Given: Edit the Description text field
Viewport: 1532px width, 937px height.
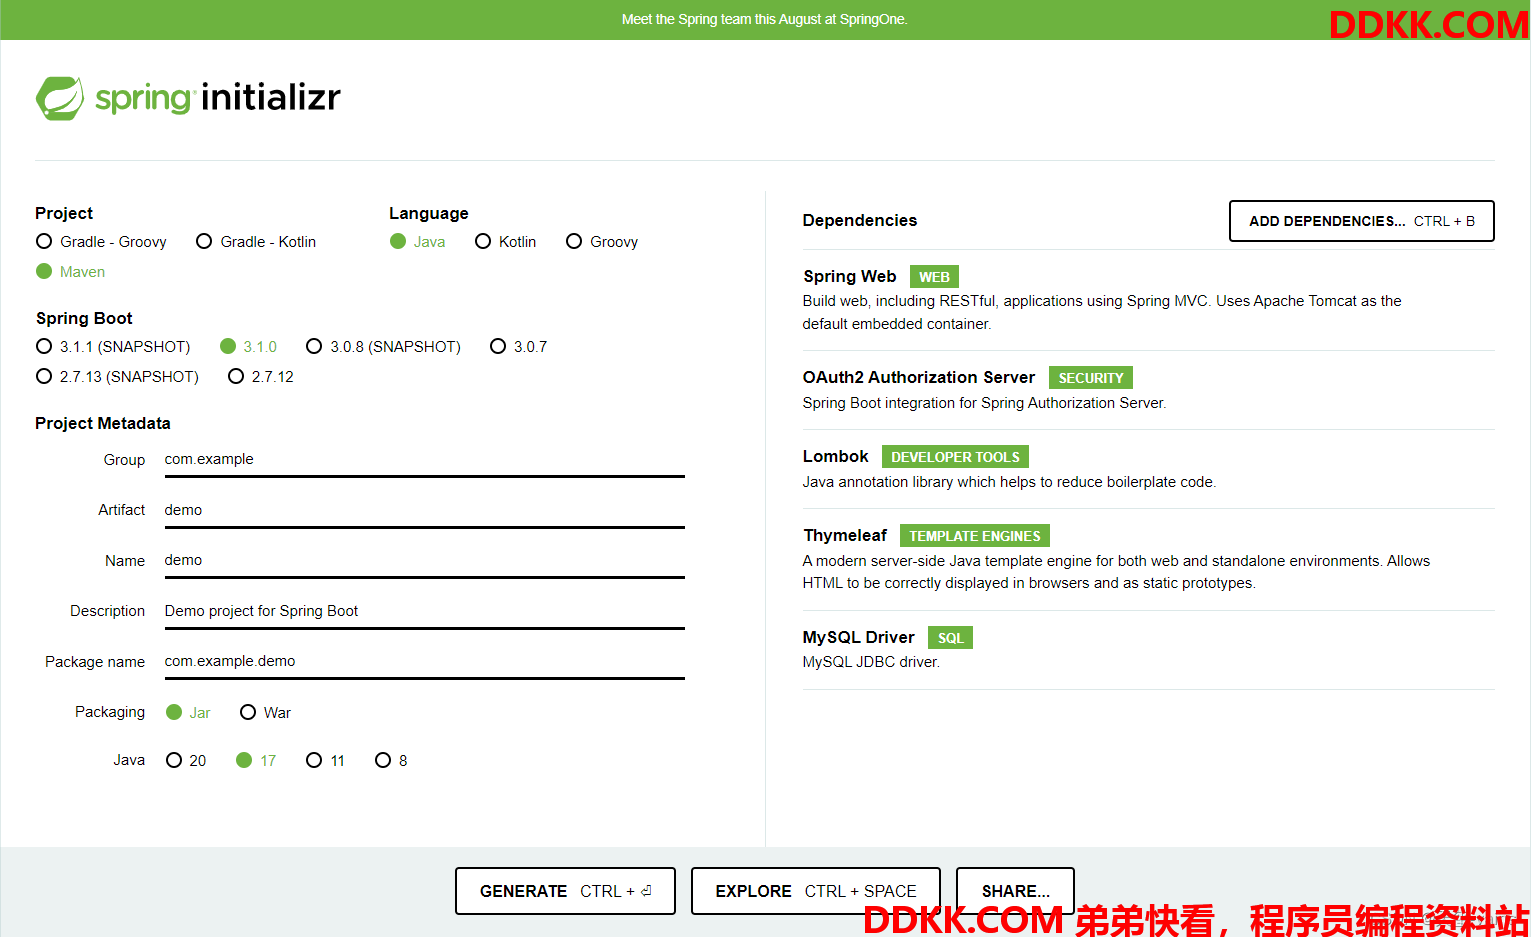Looking at the screenshot, I should [424, 611].
